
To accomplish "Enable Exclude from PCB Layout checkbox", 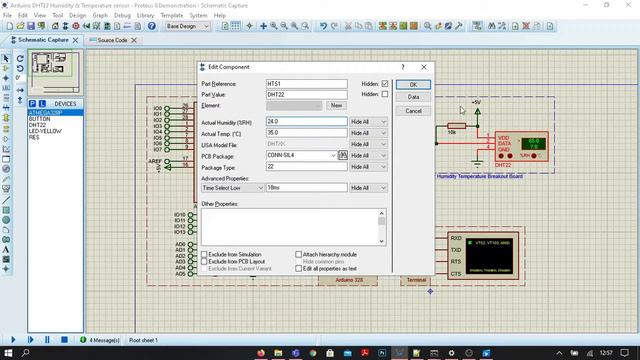I will (204, 261).
